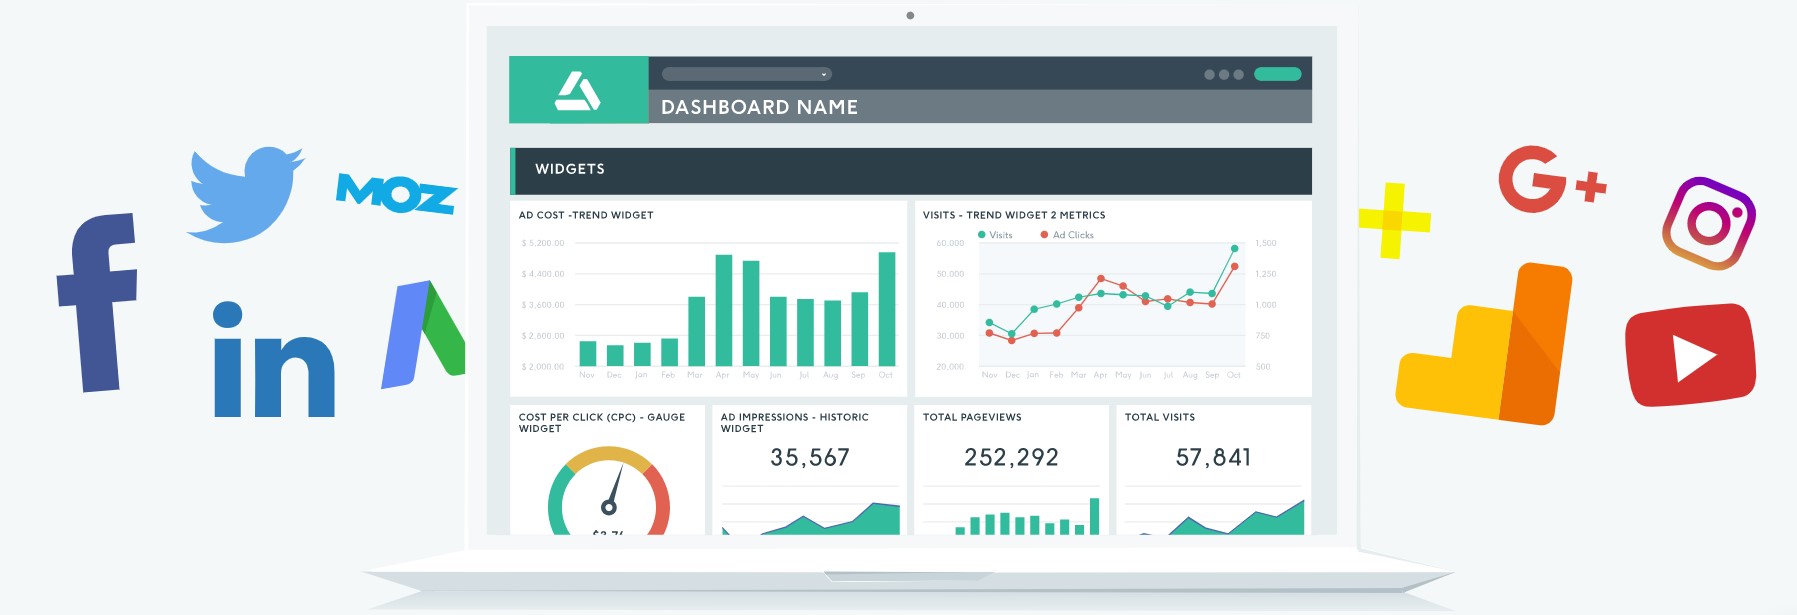Click the Nov bar in Ad Cost chart
Viewport: 1797px width, 615px height.
click(x=588, y=353)
